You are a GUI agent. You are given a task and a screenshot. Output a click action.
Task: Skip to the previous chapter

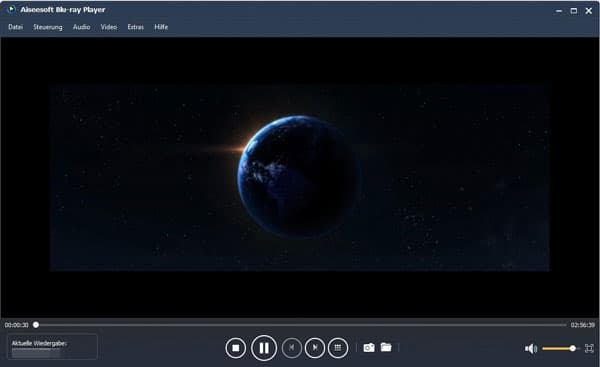point(292,348)
